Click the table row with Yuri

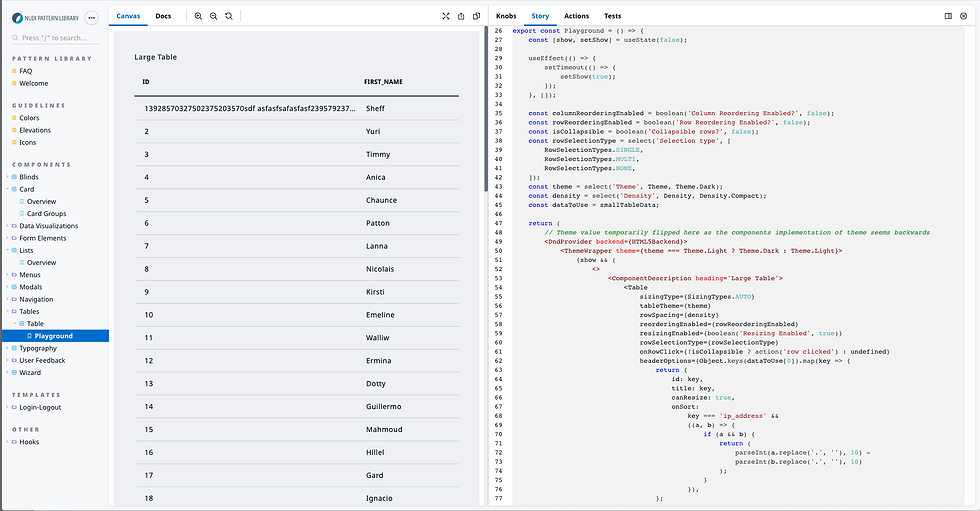click(296, 131)
